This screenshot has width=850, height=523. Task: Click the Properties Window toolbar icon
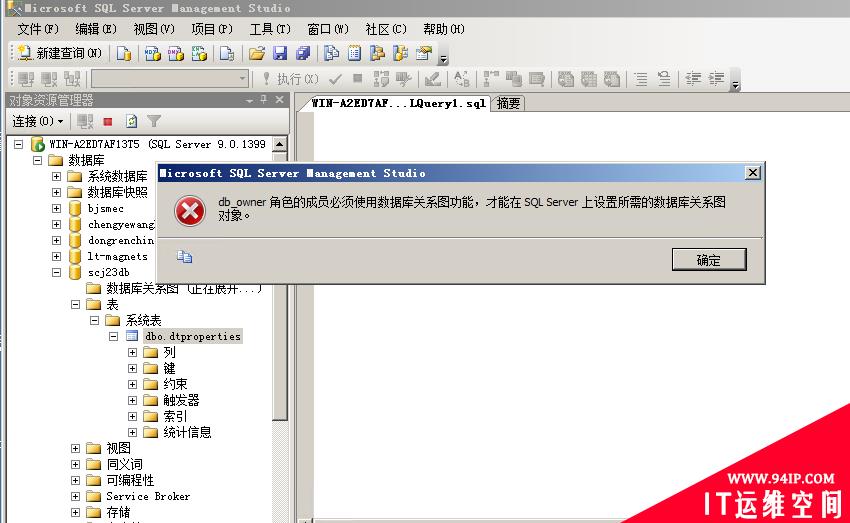tap(424, 53)
